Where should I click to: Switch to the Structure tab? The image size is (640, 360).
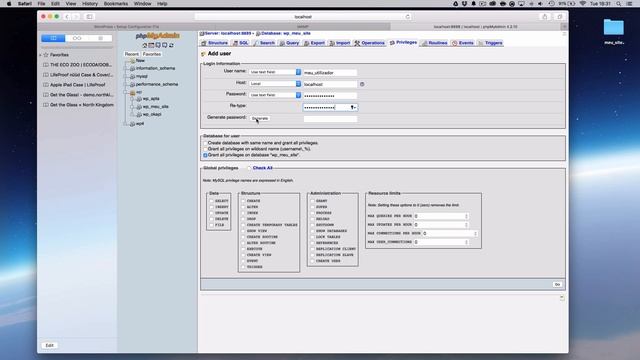tap(215, 43)
